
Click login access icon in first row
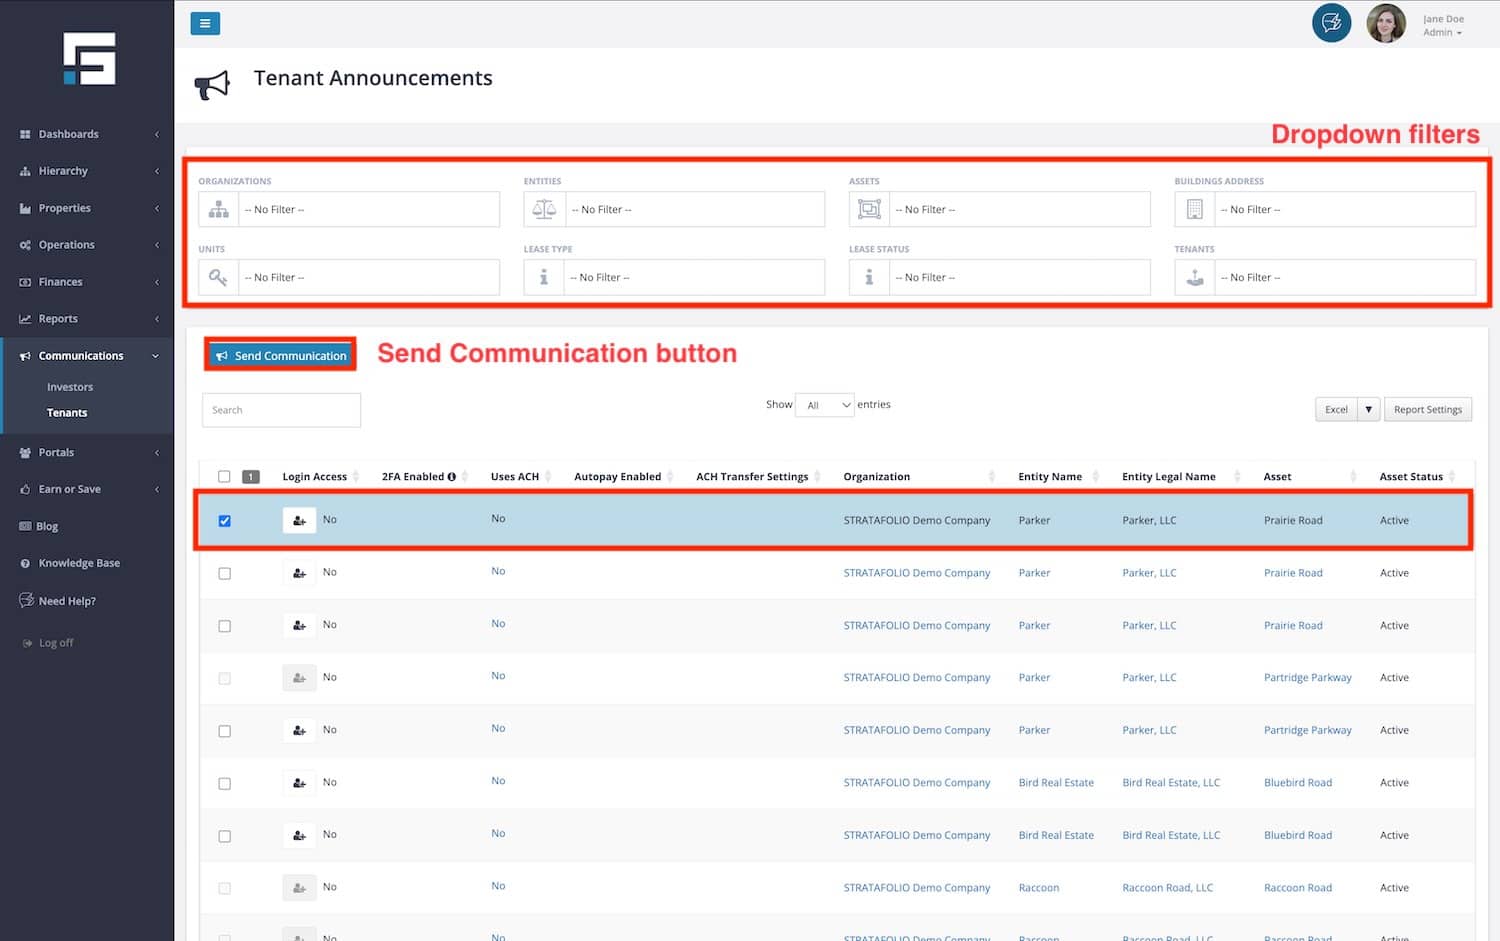[x=299, y=521]
